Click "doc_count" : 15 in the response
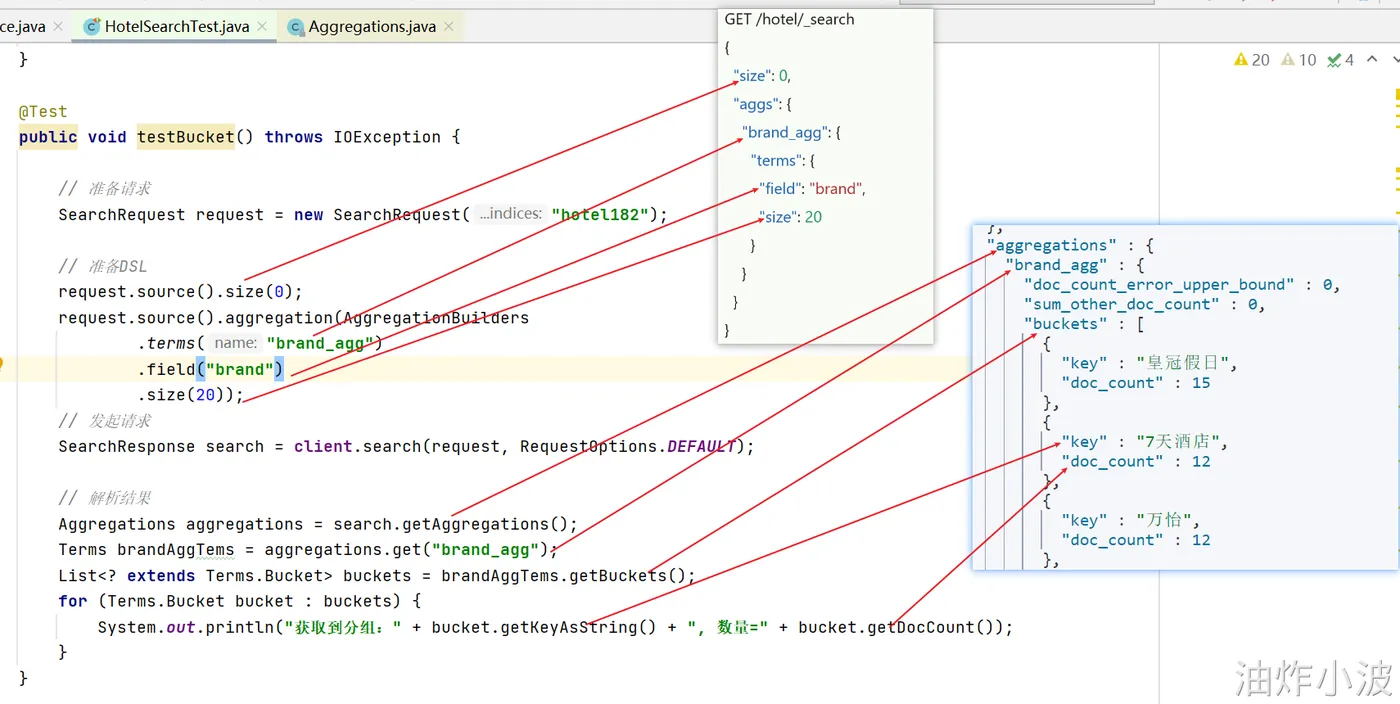This screenshot has width=1400, height=704. tap(1135, 383)
